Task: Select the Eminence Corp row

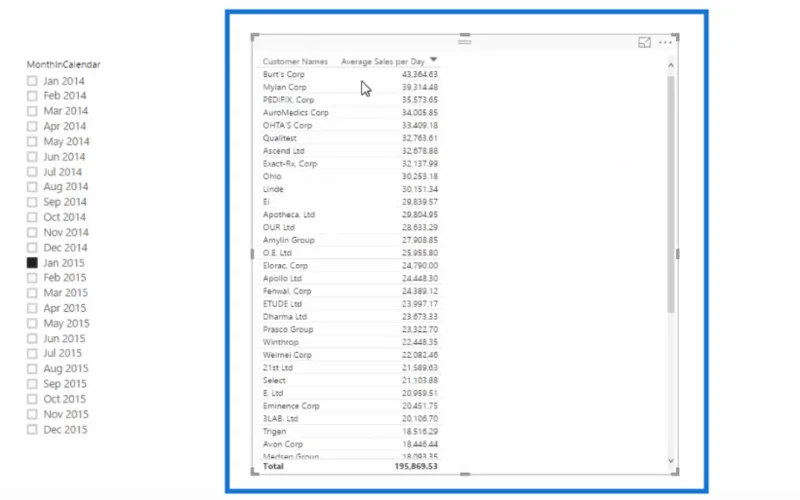Action: point(350,406)
